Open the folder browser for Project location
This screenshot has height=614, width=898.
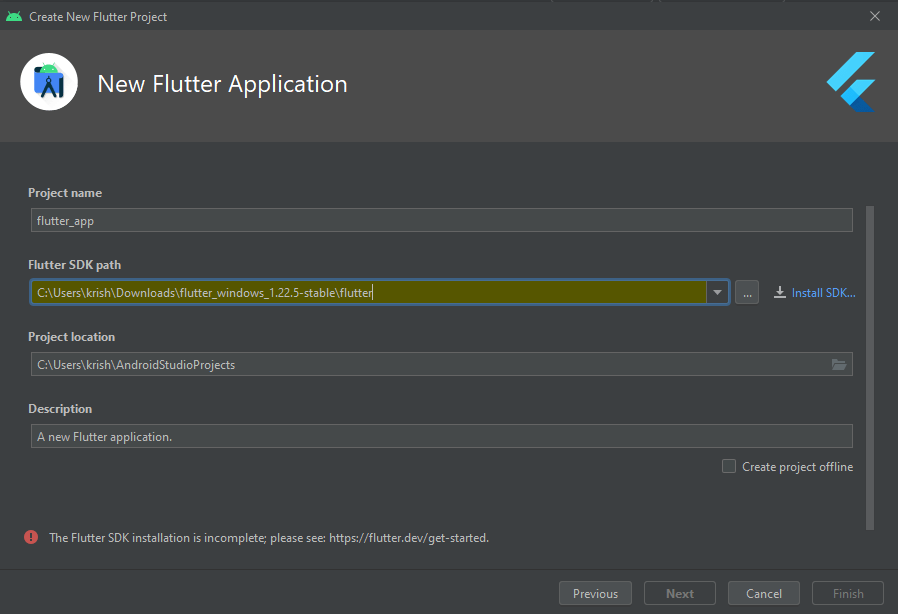(840, 364)
